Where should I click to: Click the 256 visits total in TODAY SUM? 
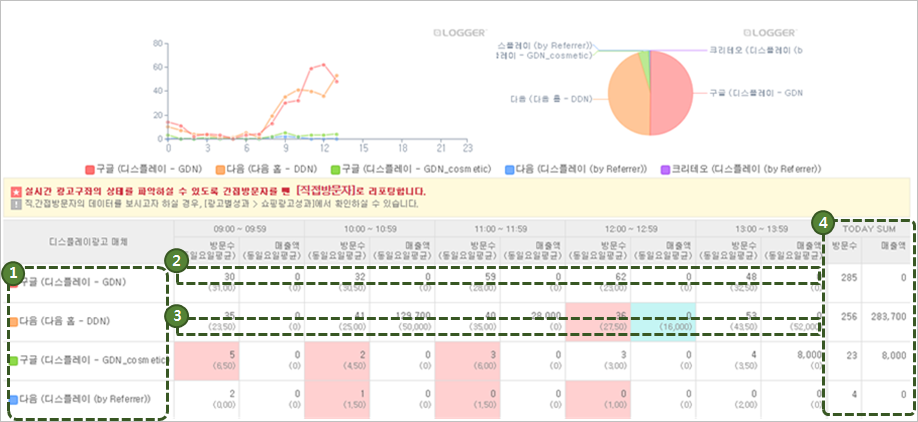point(848,317)
